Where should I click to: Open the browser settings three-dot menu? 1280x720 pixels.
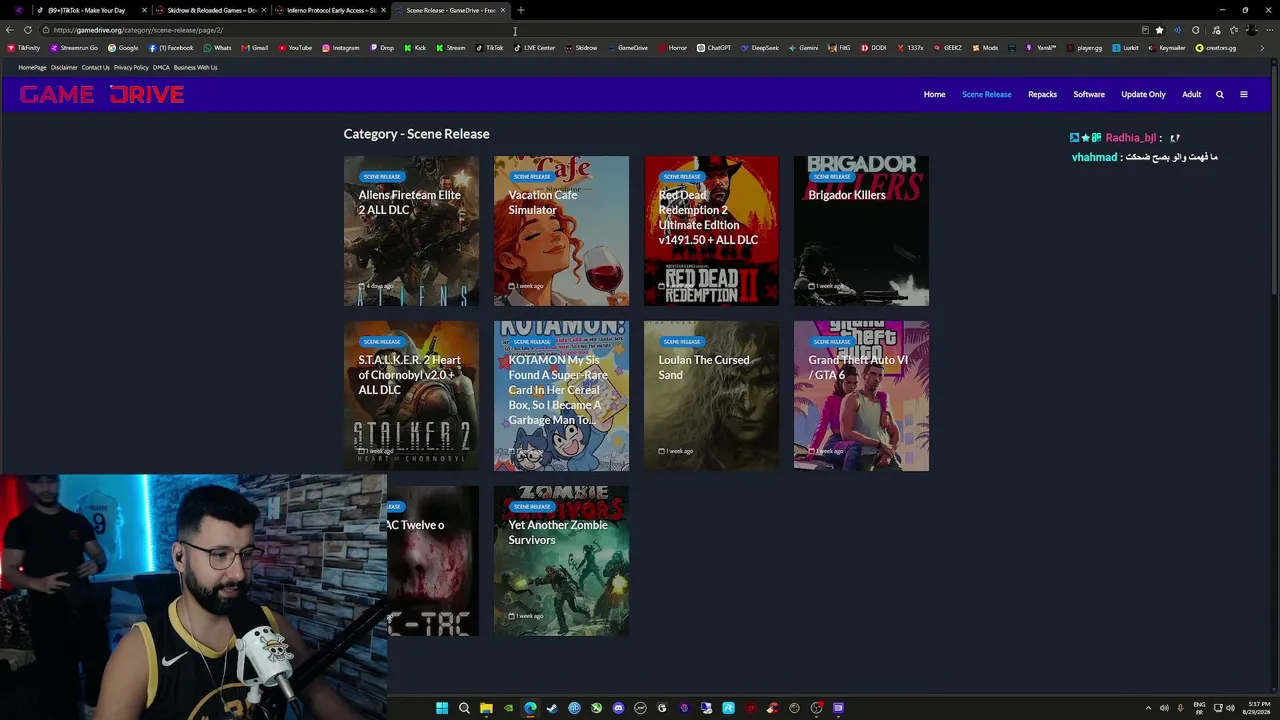point(1269,30)
